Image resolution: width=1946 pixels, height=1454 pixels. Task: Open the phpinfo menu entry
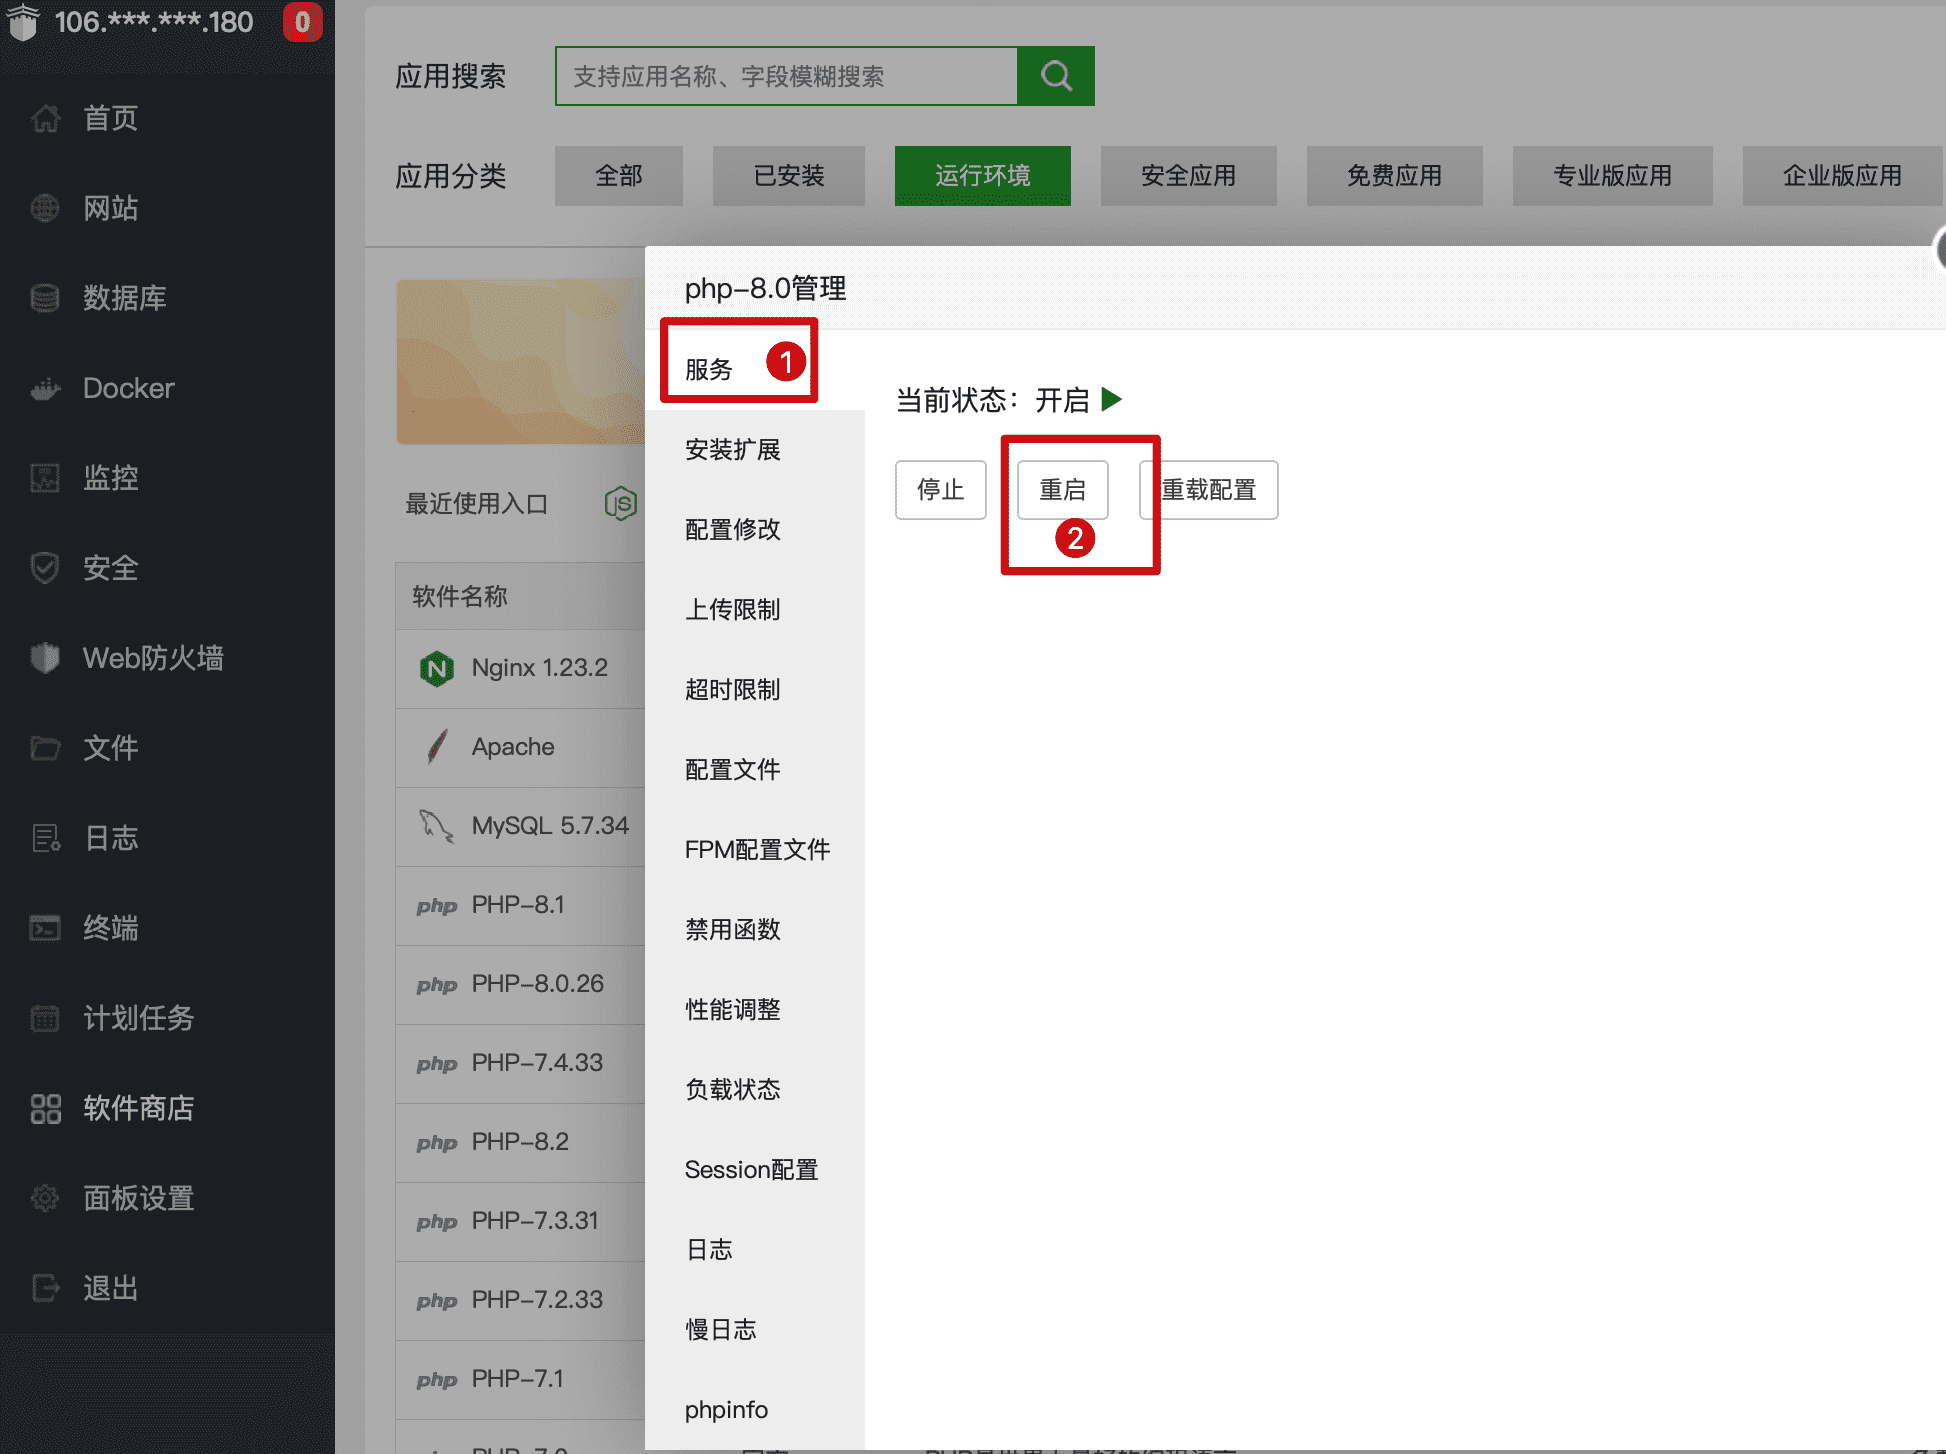click(x=726, y=1410)
